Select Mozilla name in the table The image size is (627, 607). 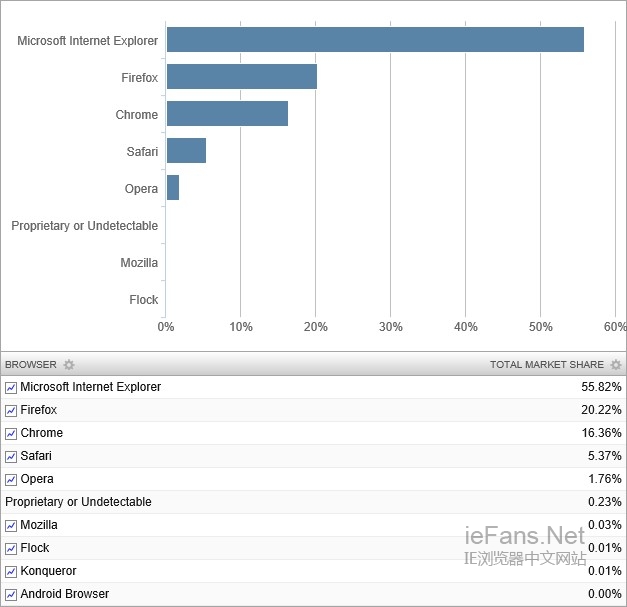(x=39, y=525)
